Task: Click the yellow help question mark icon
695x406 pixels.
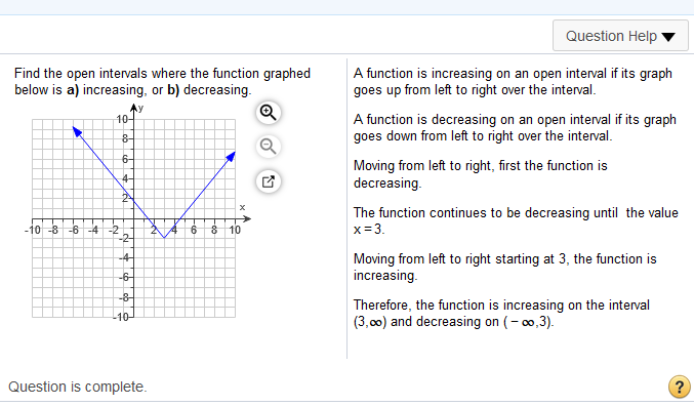Action: tap(679, 386)
